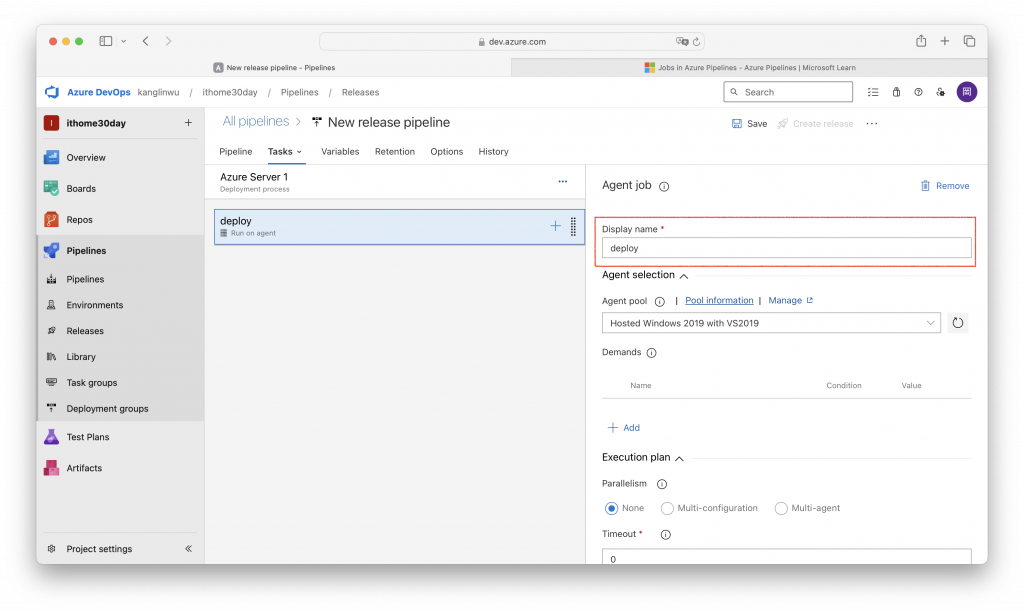Add a task to the deploy job

(x=555, y=226)
